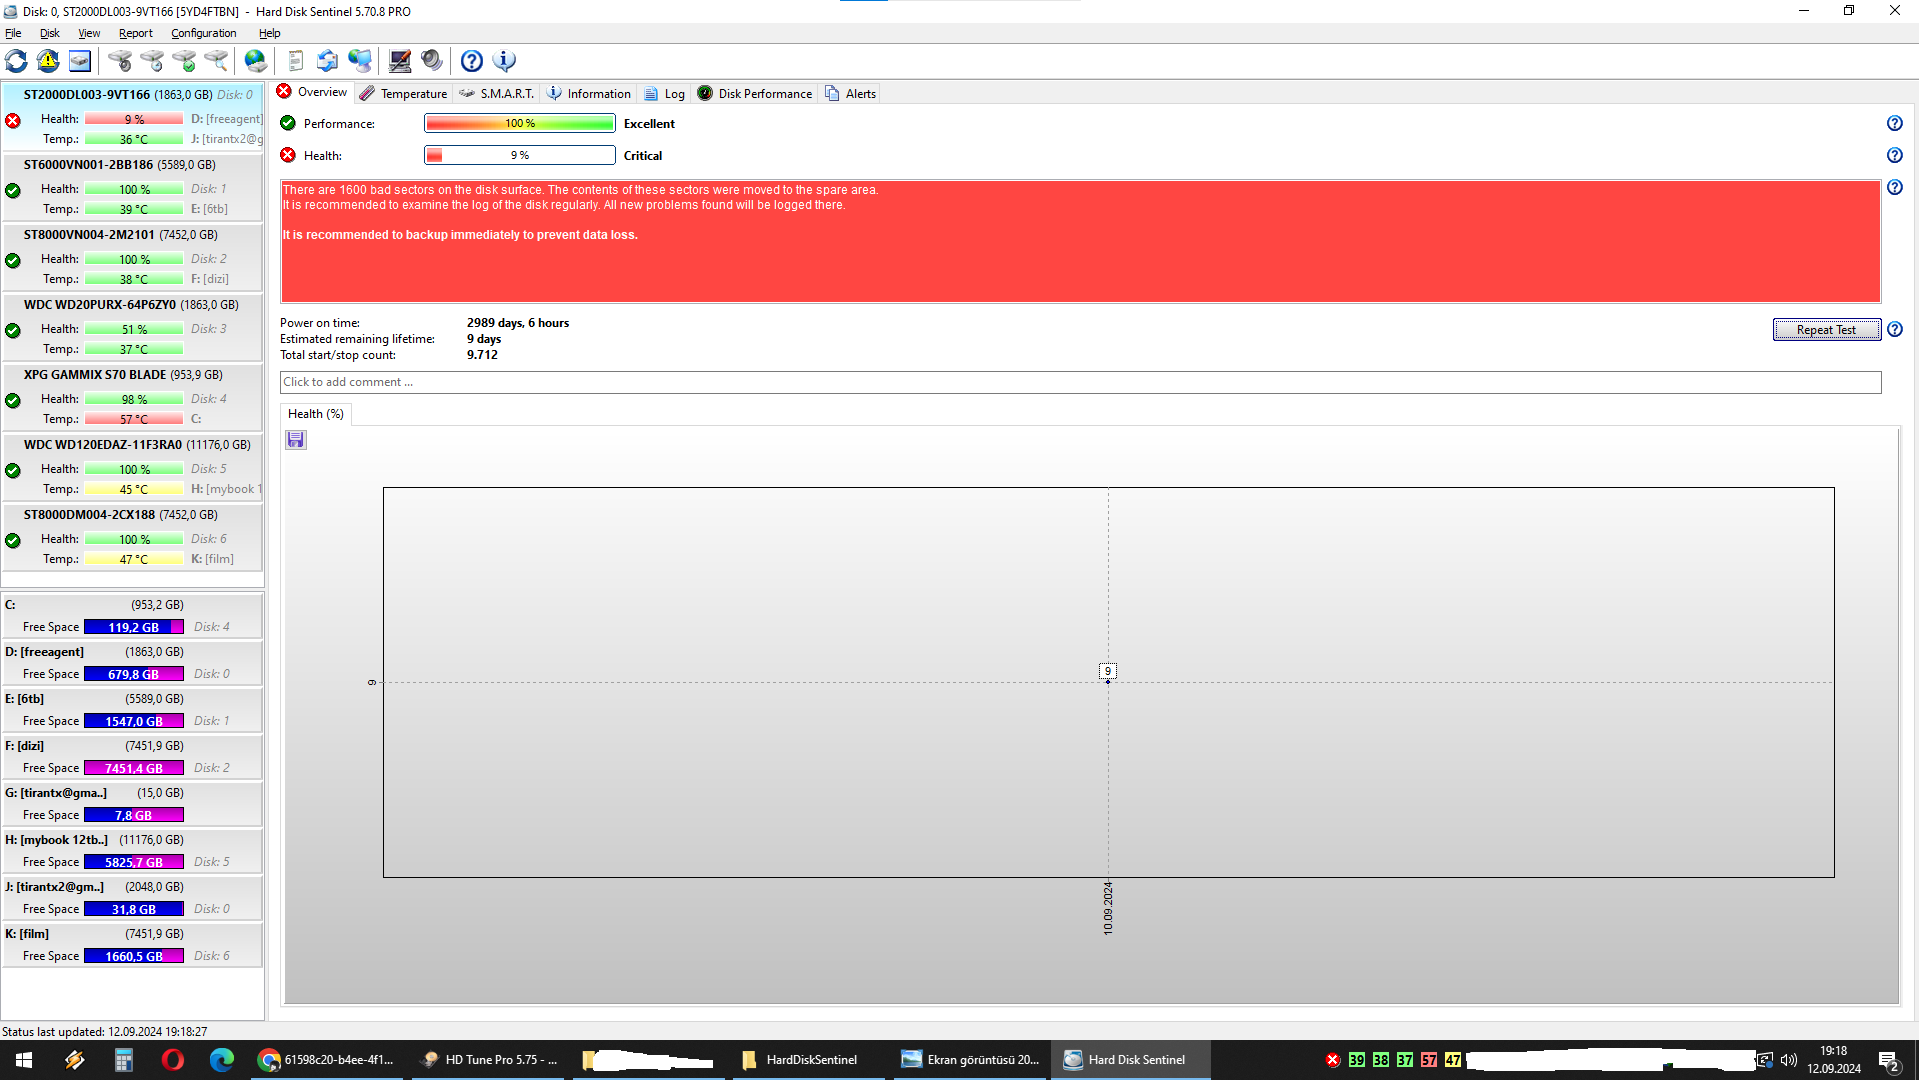Image resolution: width=1919 pixels, height=1080 pixels.
Task: Click the speaker toolbar icon
Action: 432,61
